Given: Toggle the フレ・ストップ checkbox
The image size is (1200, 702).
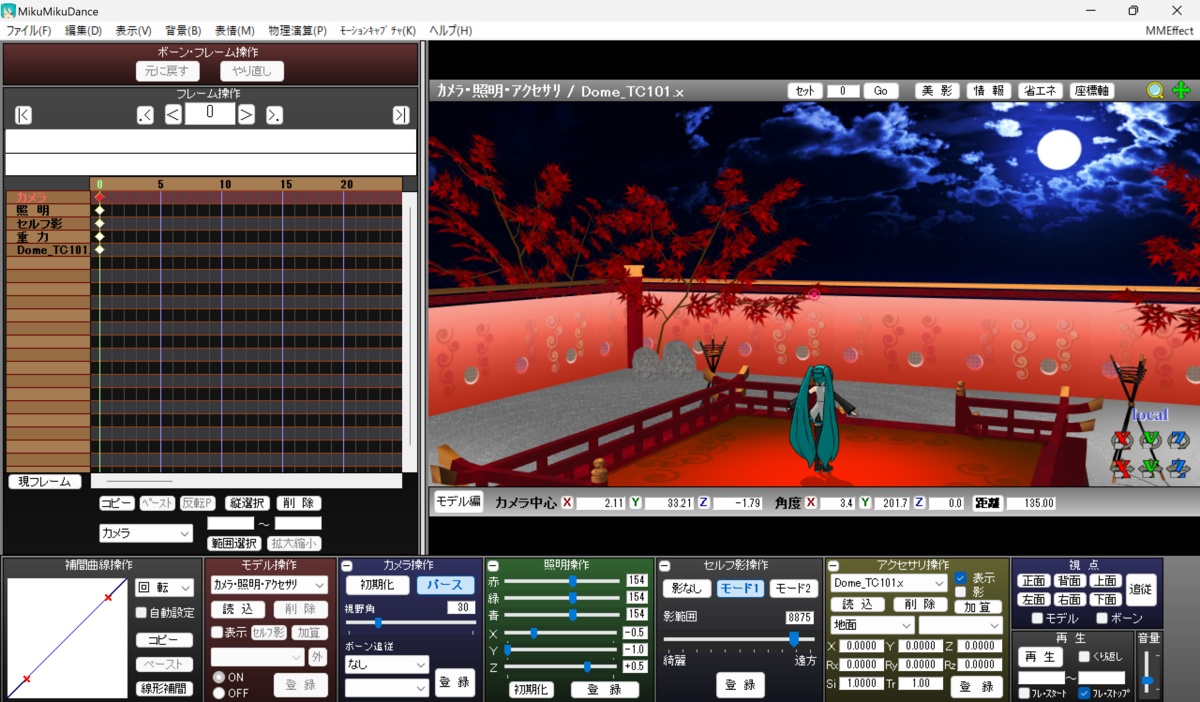Looking at the screenshot, I should click(1084, 693).
